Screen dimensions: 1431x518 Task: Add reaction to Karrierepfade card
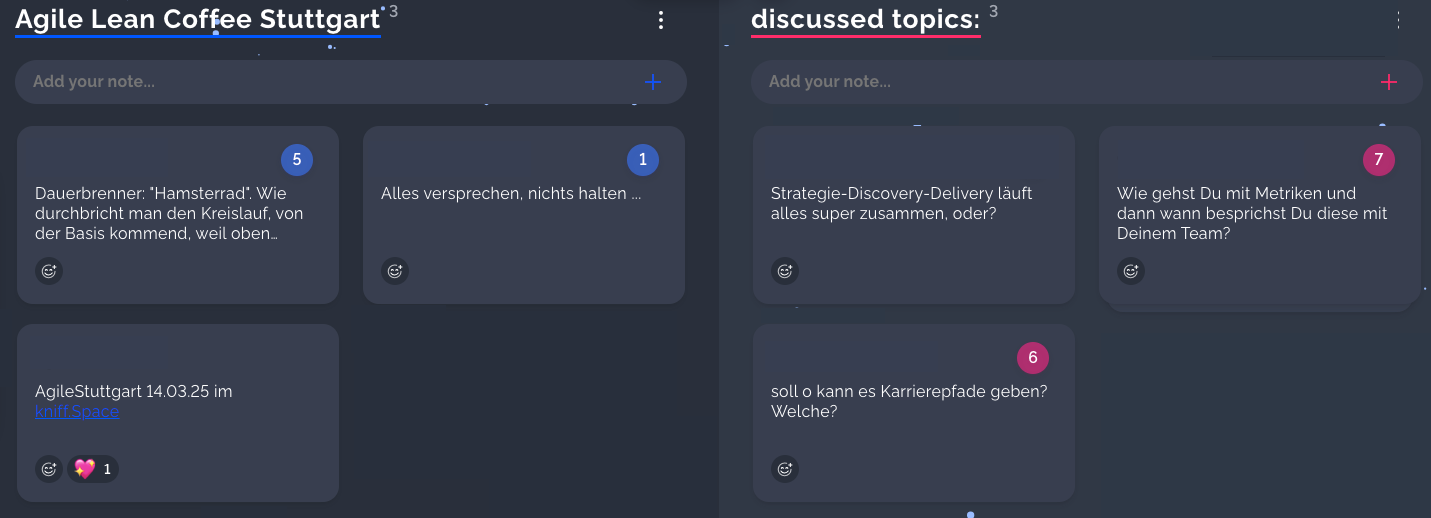click(785, 468)
